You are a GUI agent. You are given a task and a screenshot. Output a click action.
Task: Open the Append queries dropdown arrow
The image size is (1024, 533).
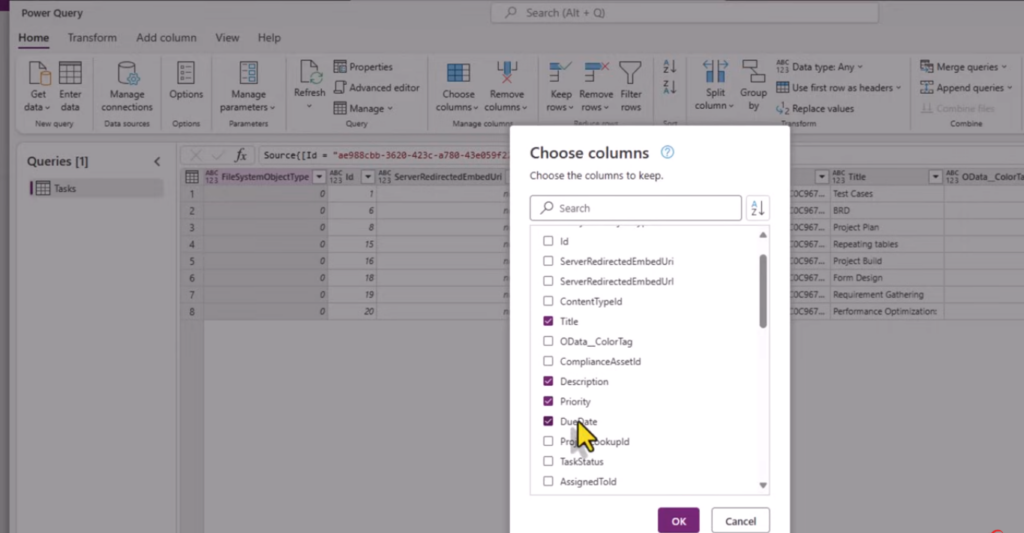pyautogui.click(x=1010, y=88)
